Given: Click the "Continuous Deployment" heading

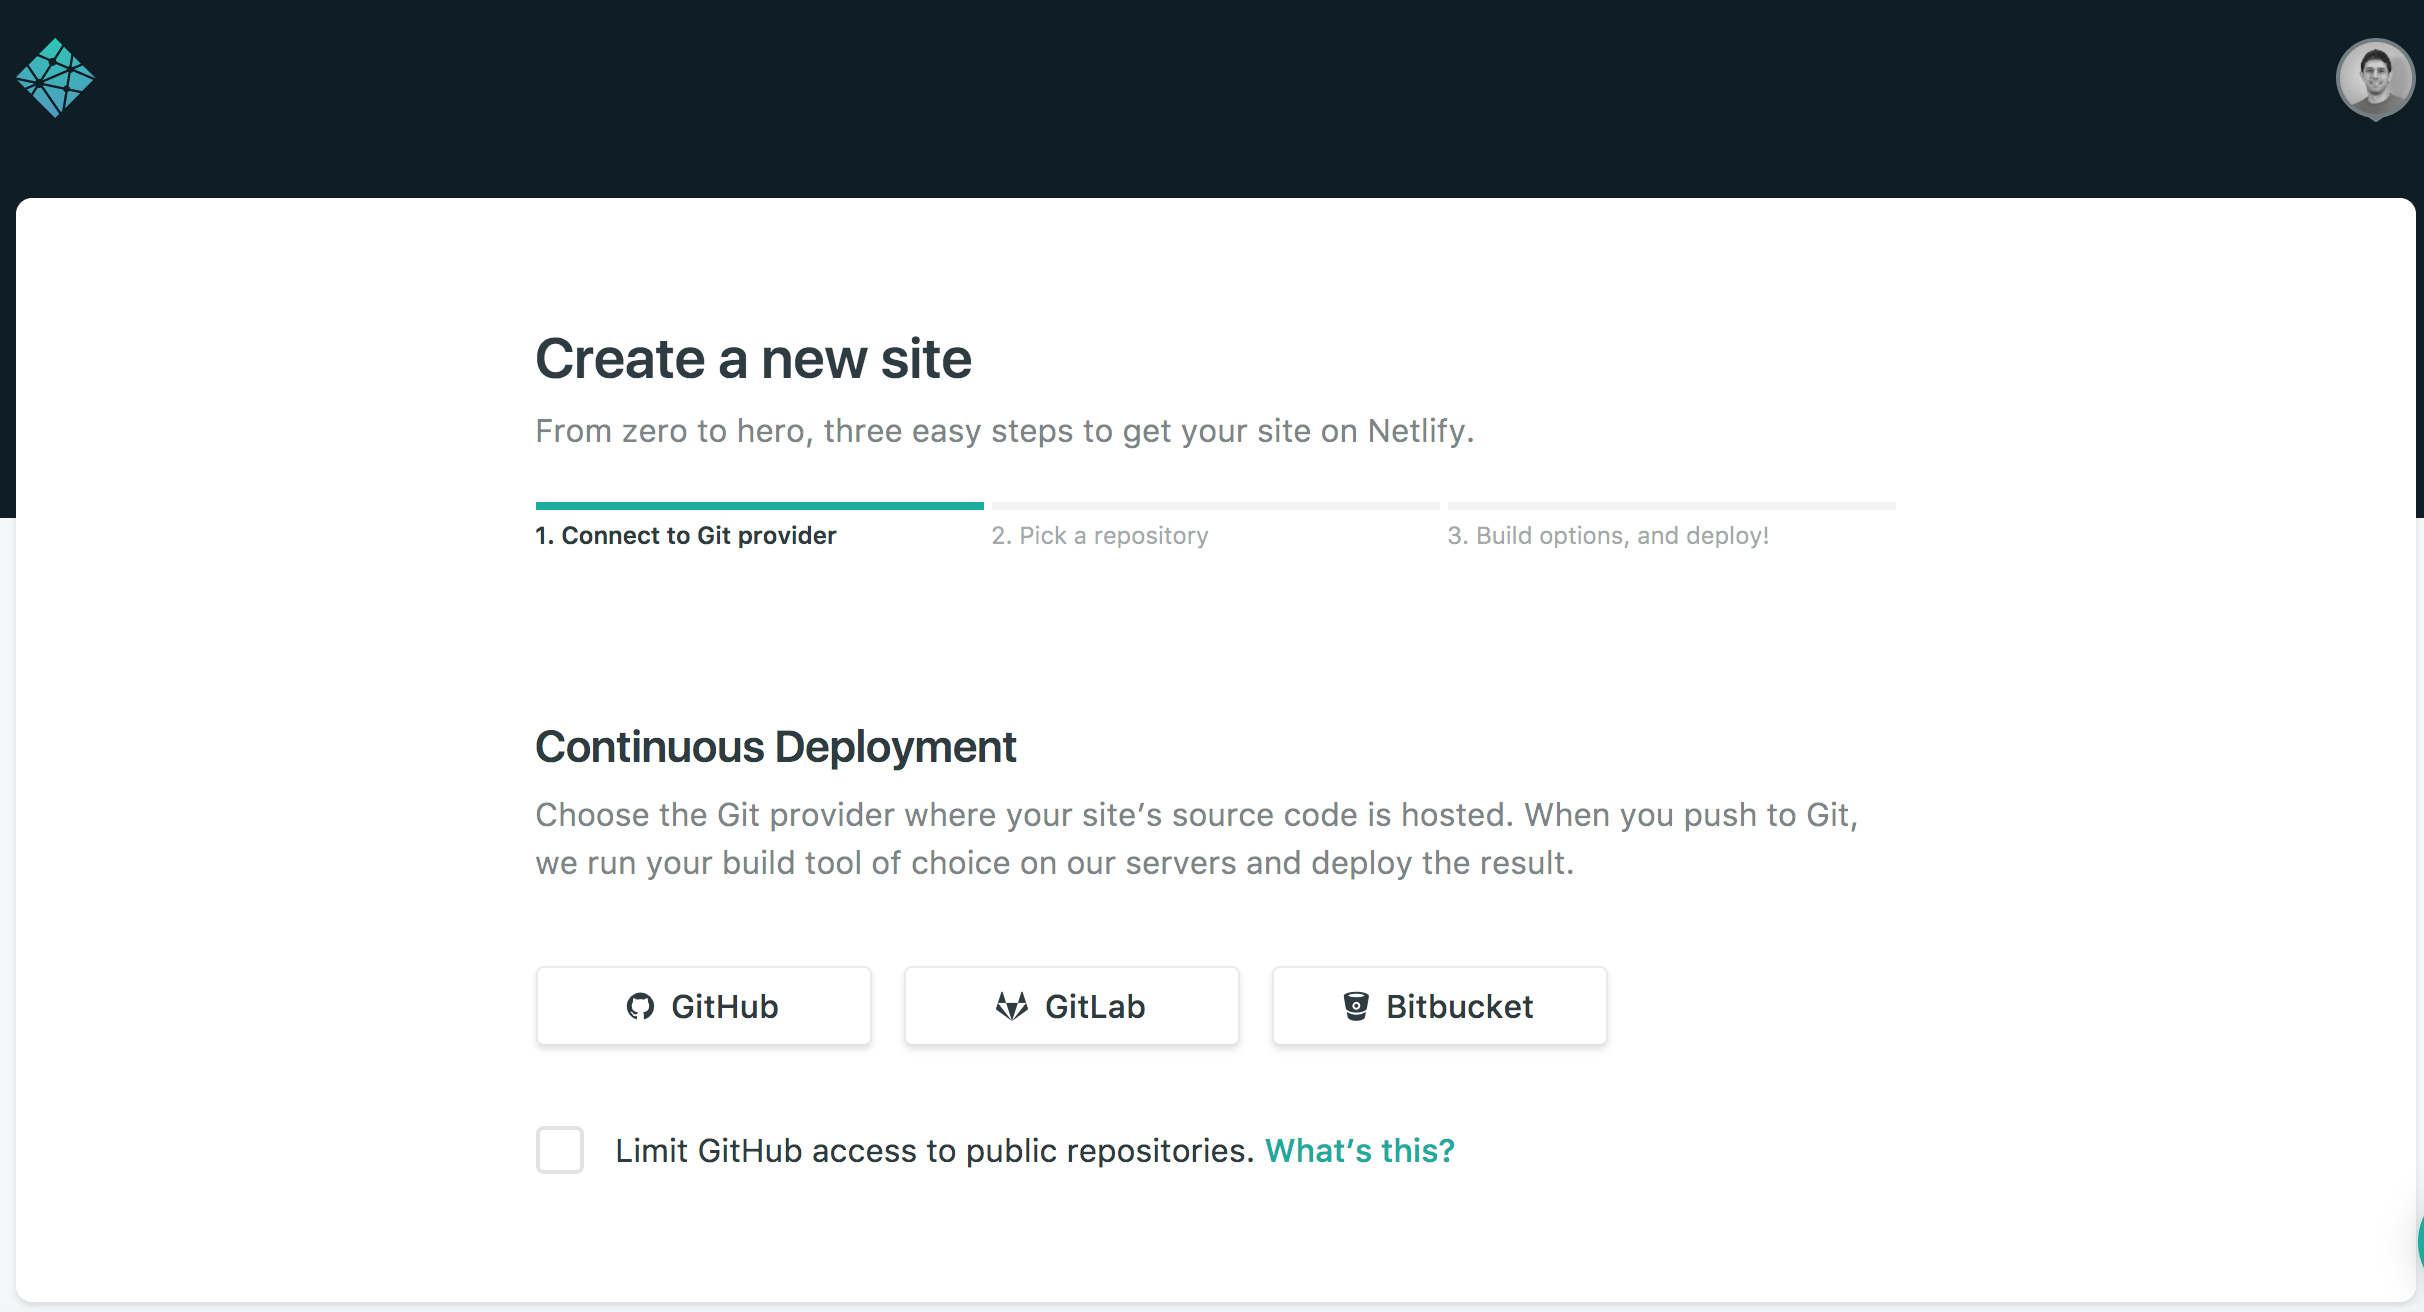Looking at the screenshot, I should point(775,747).
